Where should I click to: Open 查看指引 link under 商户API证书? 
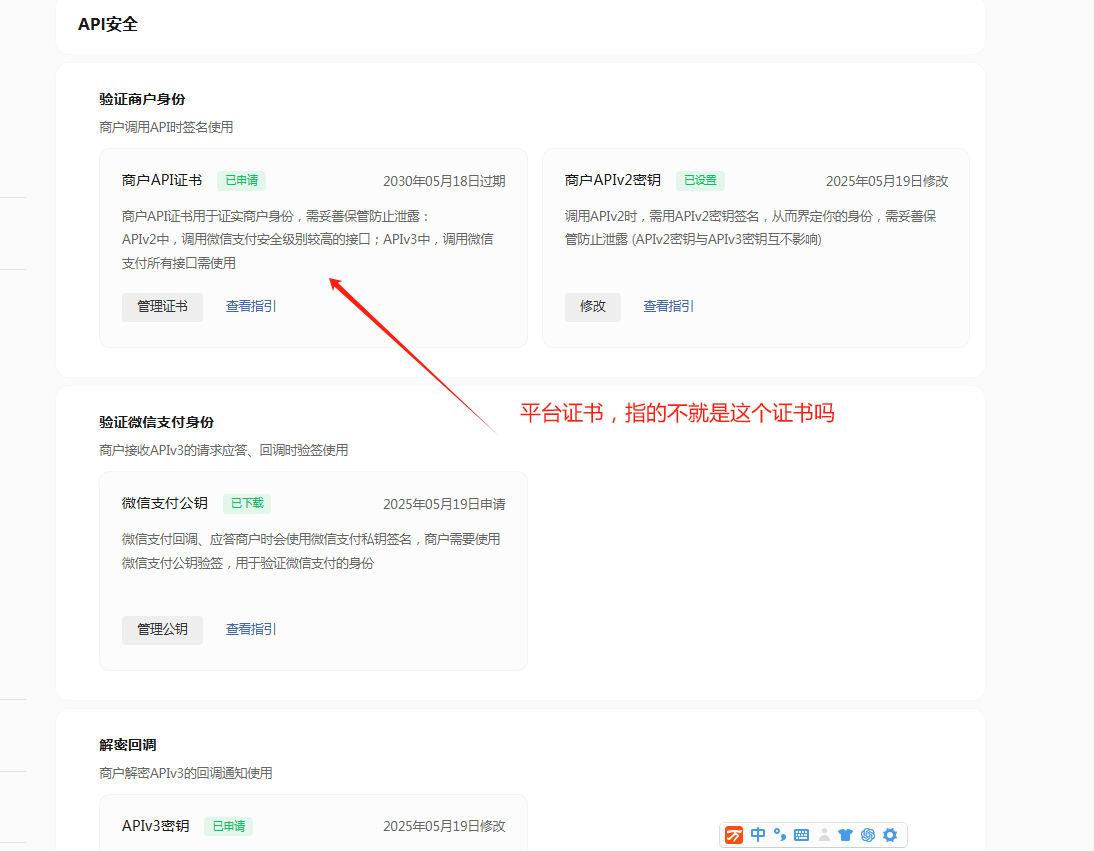tap(251, 306)
